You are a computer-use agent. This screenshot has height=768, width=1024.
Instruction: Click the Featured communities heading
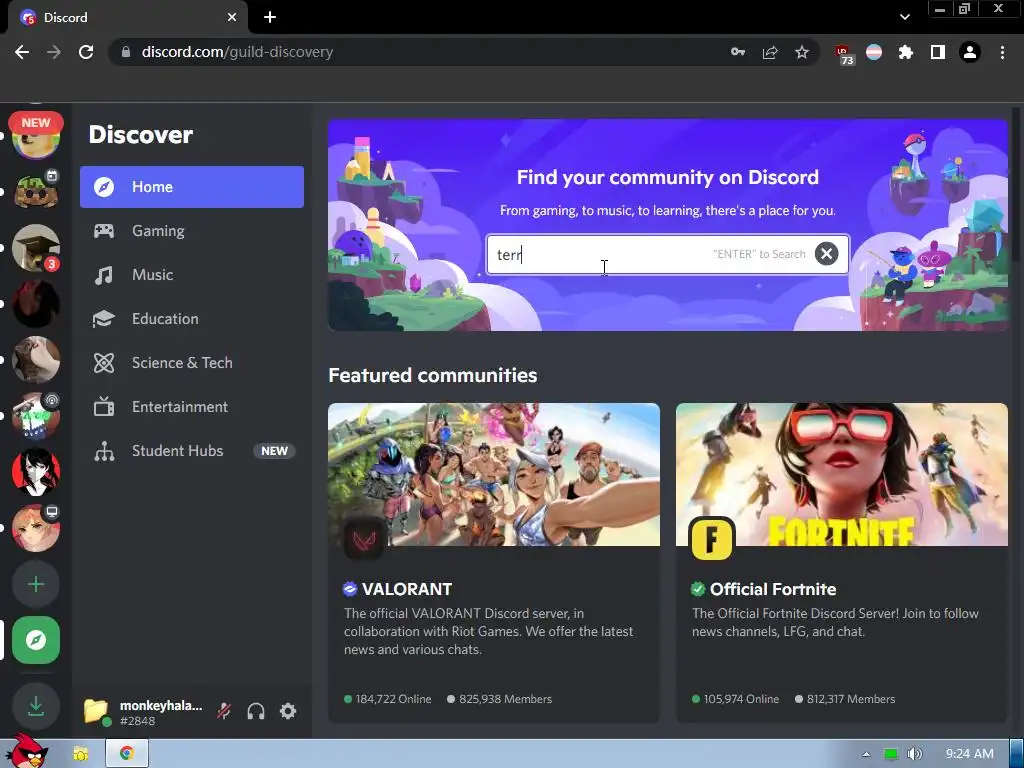pyautogui.click(x=433, y=376)
